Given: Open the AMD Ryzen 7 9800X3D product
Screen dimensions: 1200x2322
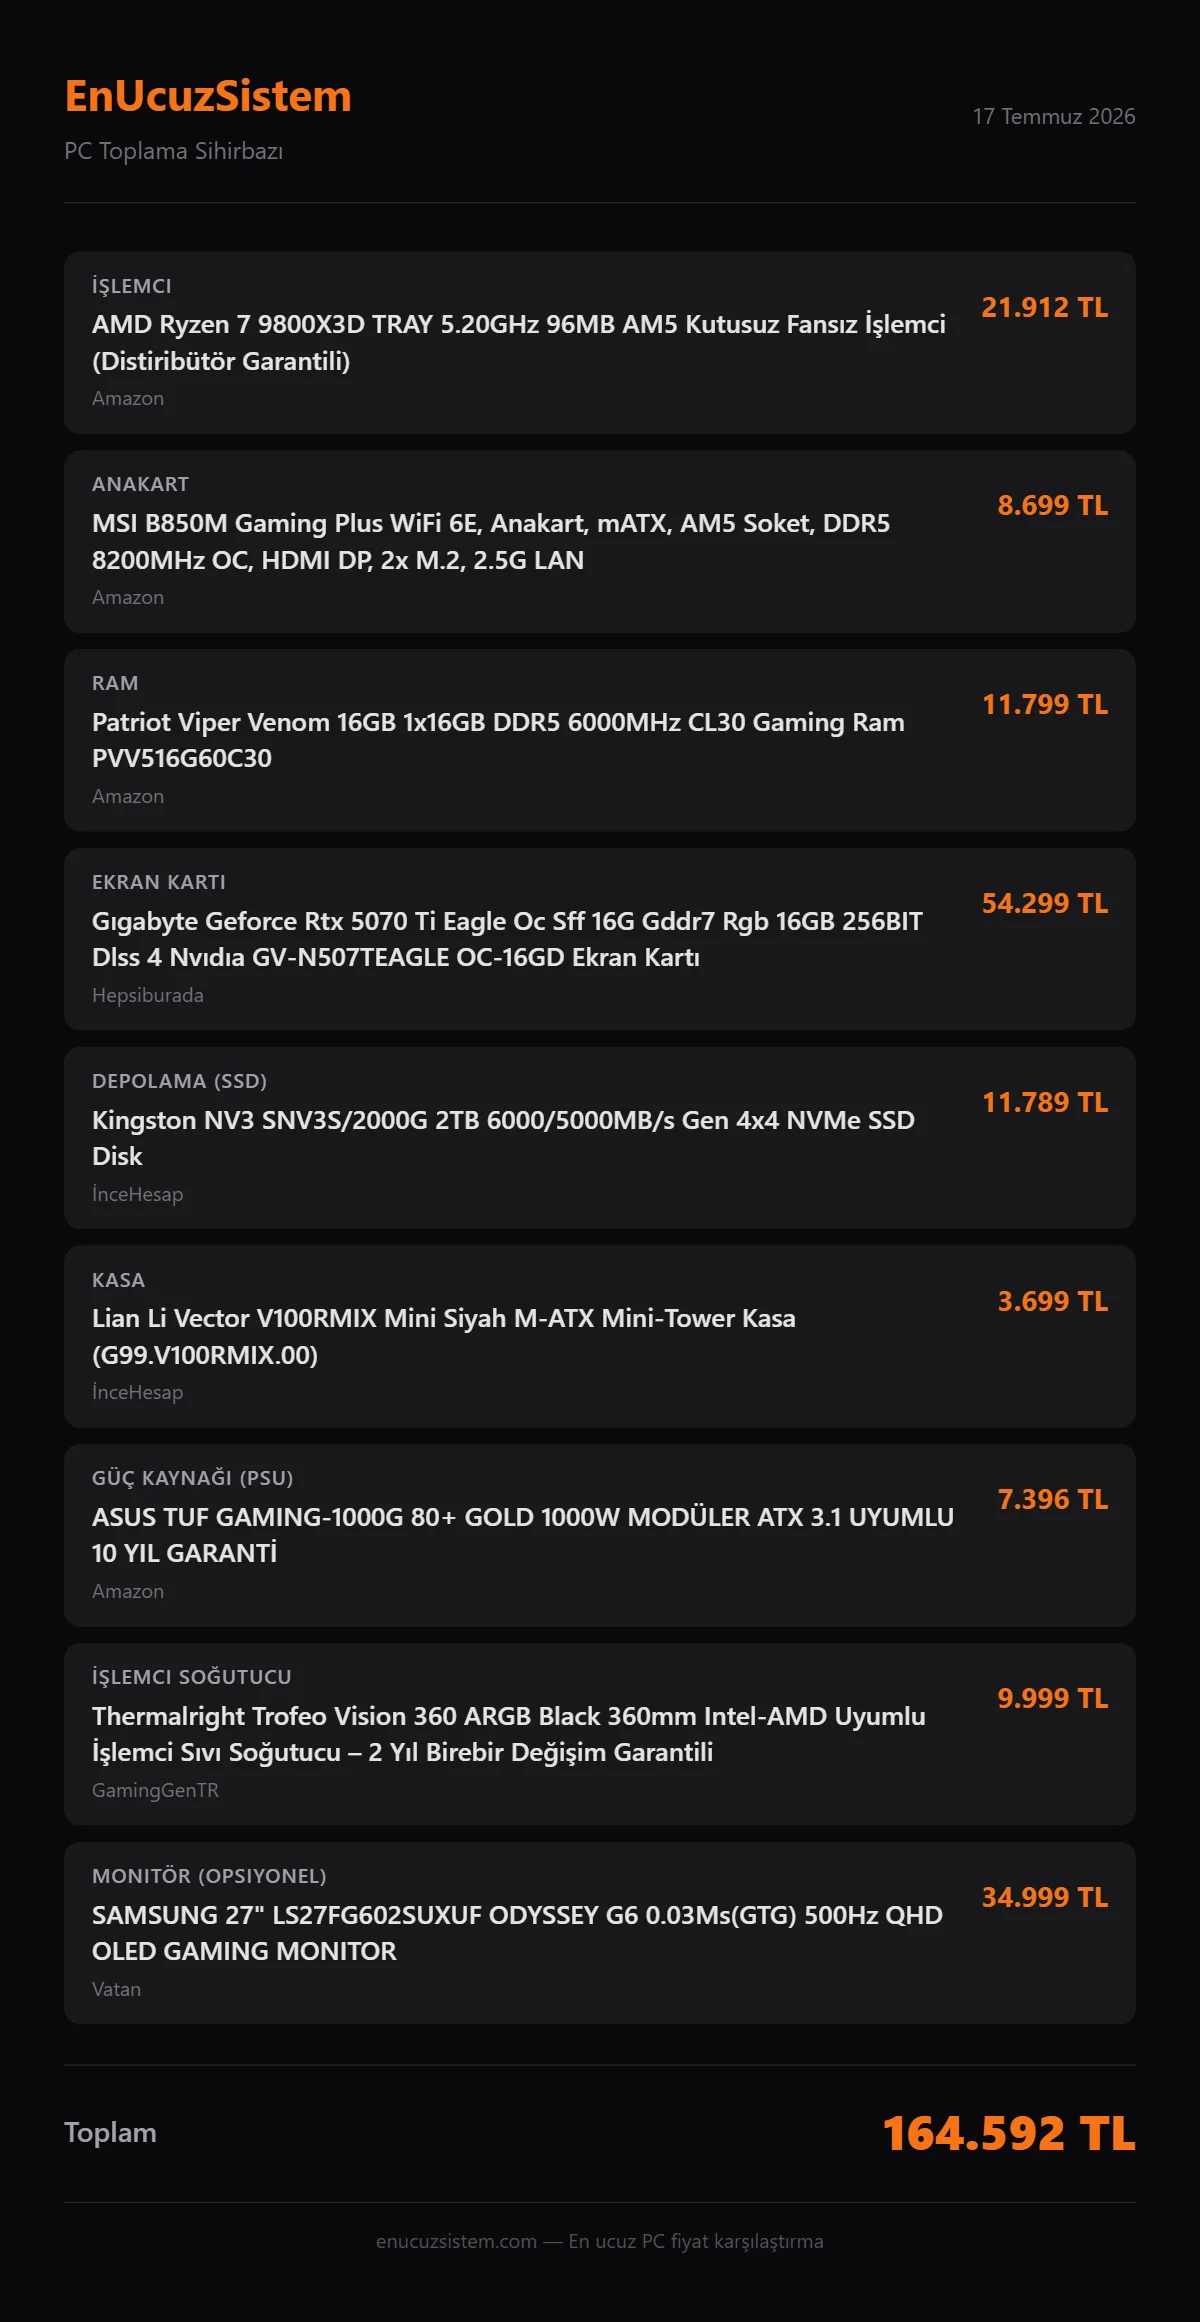Looking at the screenshot, I should coord(519,342).
